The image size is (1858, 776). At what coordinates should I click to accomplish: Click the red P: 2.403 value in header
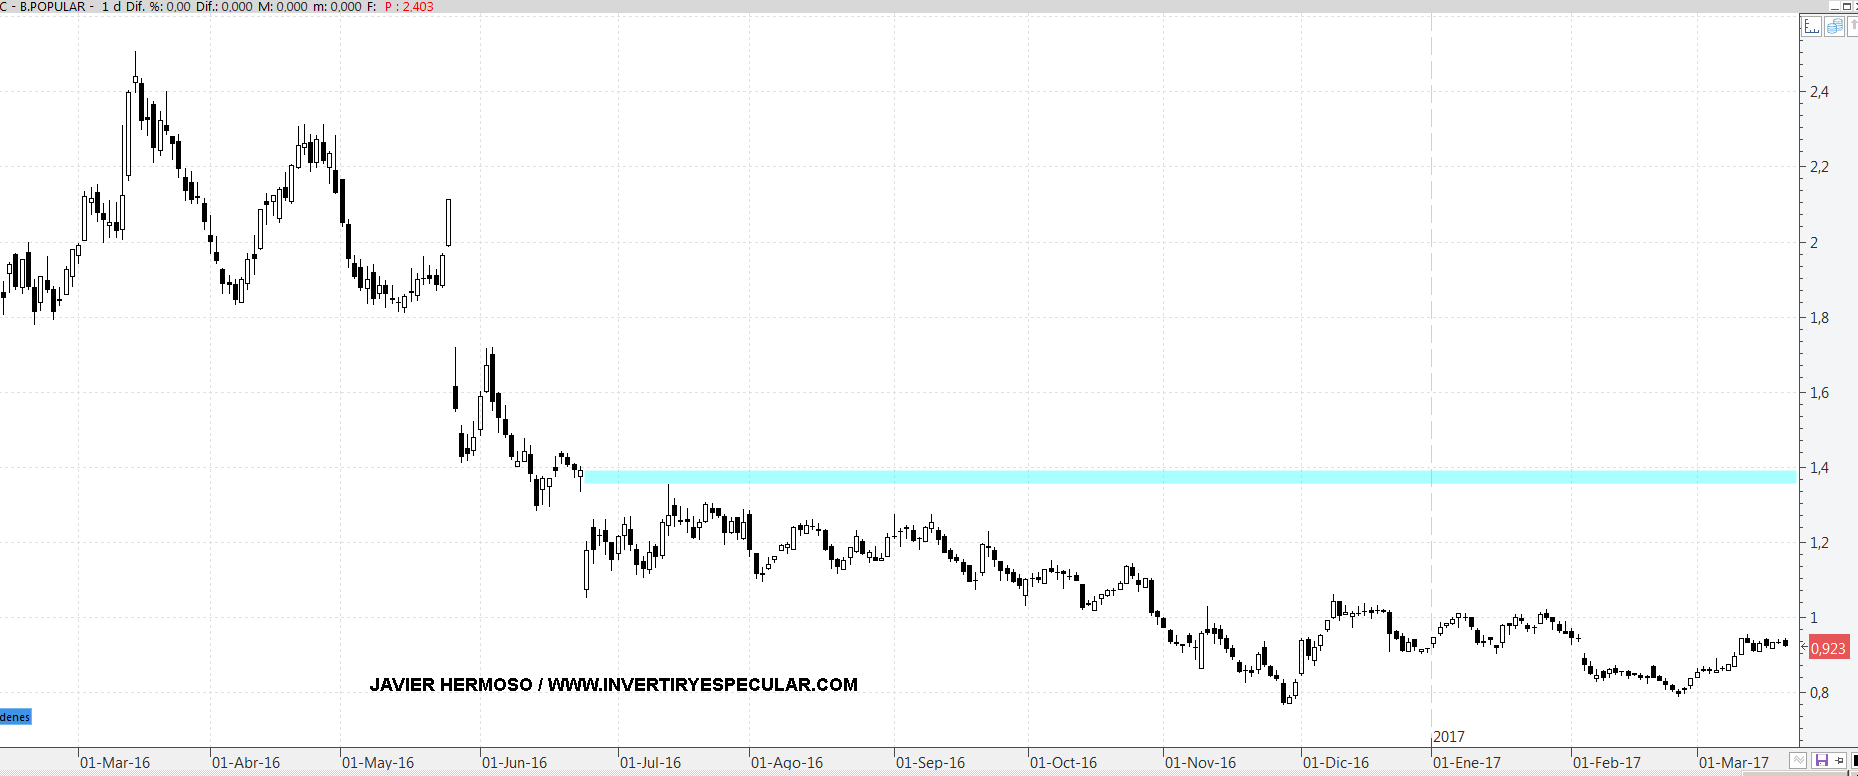pos(409,7)
